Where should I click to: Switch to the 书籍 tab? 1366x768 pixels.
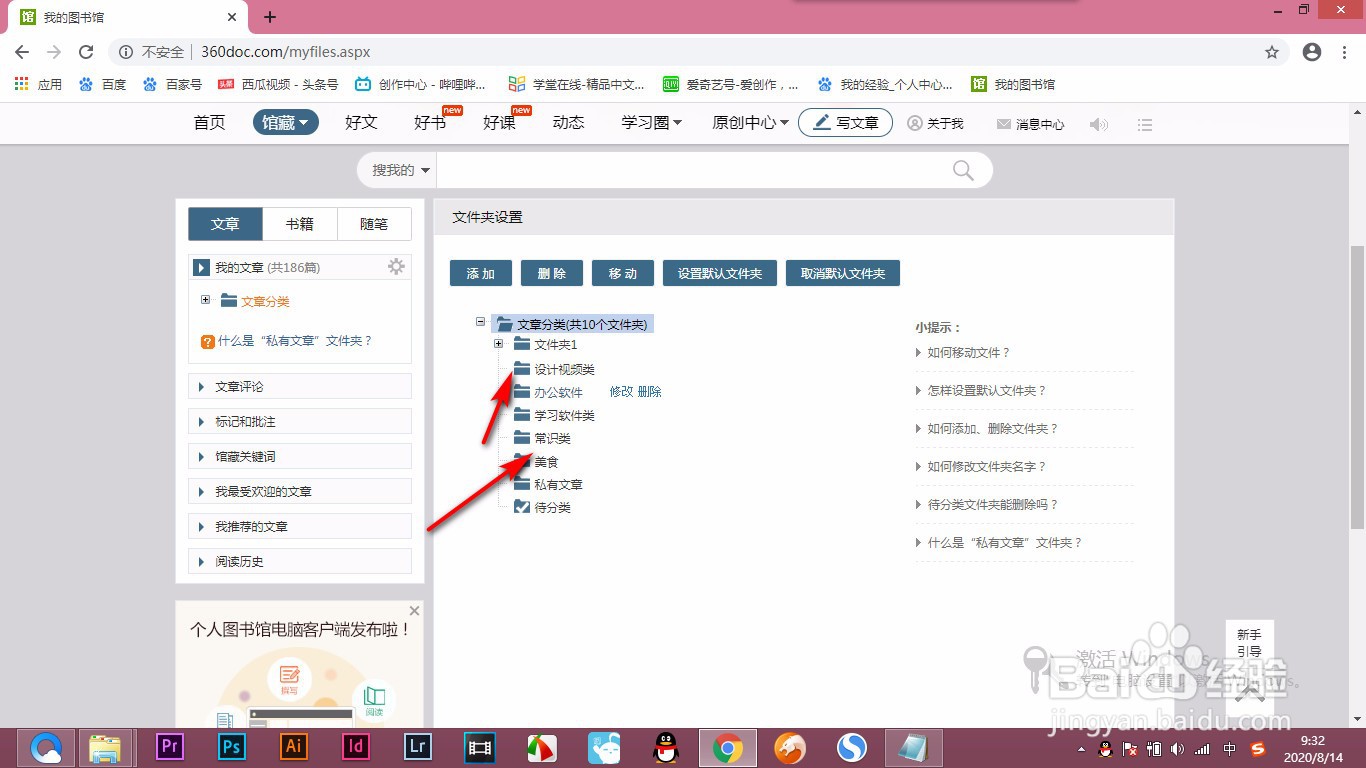pyautogui.click(x=299, y=223)
